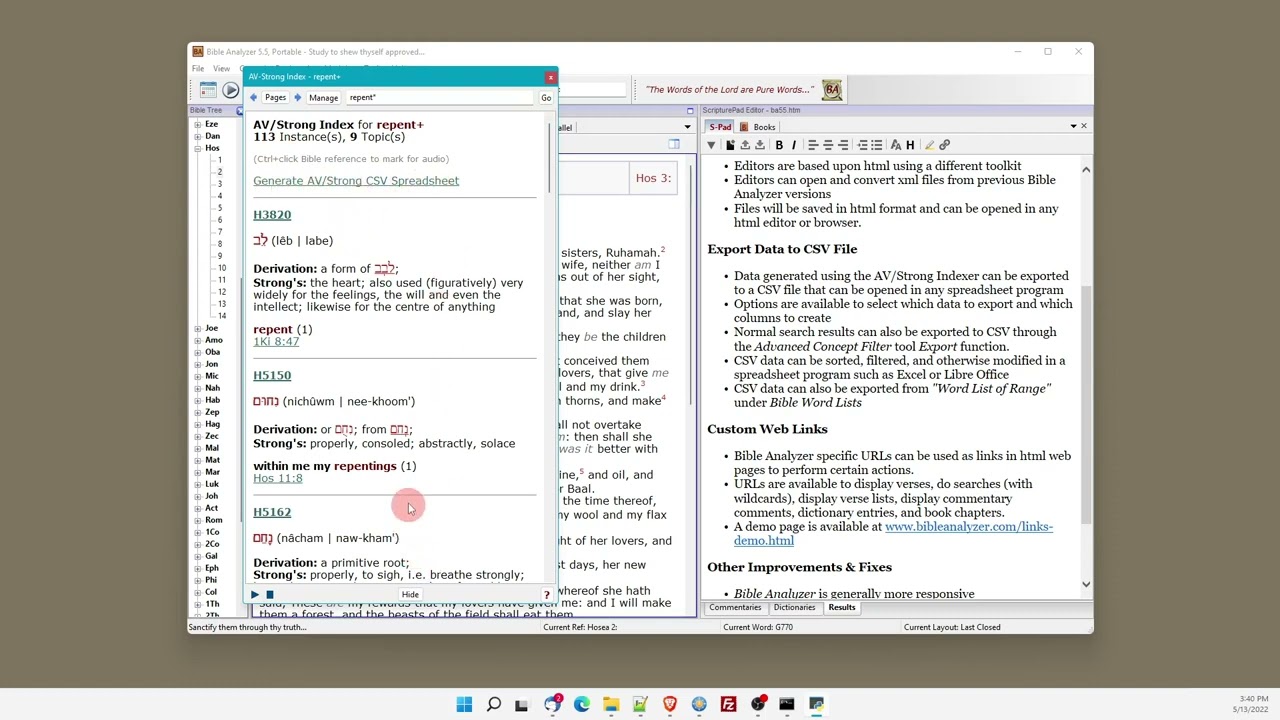This screenshot has height=720, width=1280.
Task: Click the round play icon in main toolbar
Action: point(230,90)
